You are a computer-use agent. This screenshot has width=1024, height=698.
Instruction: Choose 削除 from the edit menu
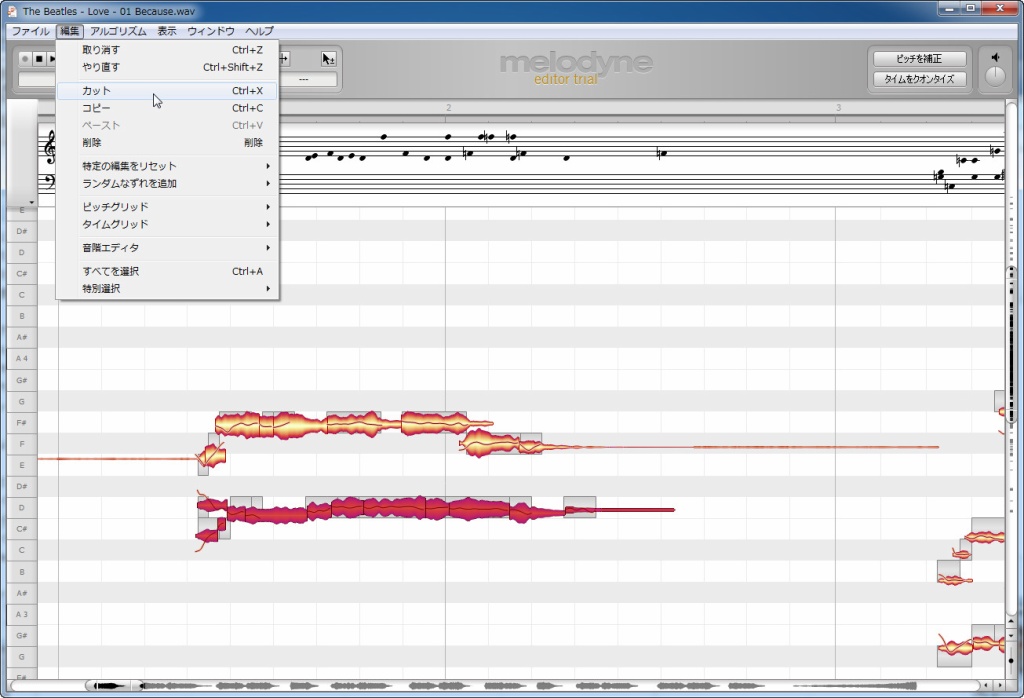pyautogui.click(x=168, y=142)
